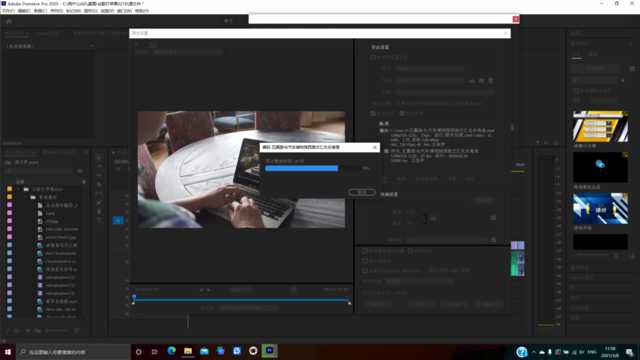Screen dimensions: 640x360
Task: Click the Export button
Action: (x=455, y=304)
